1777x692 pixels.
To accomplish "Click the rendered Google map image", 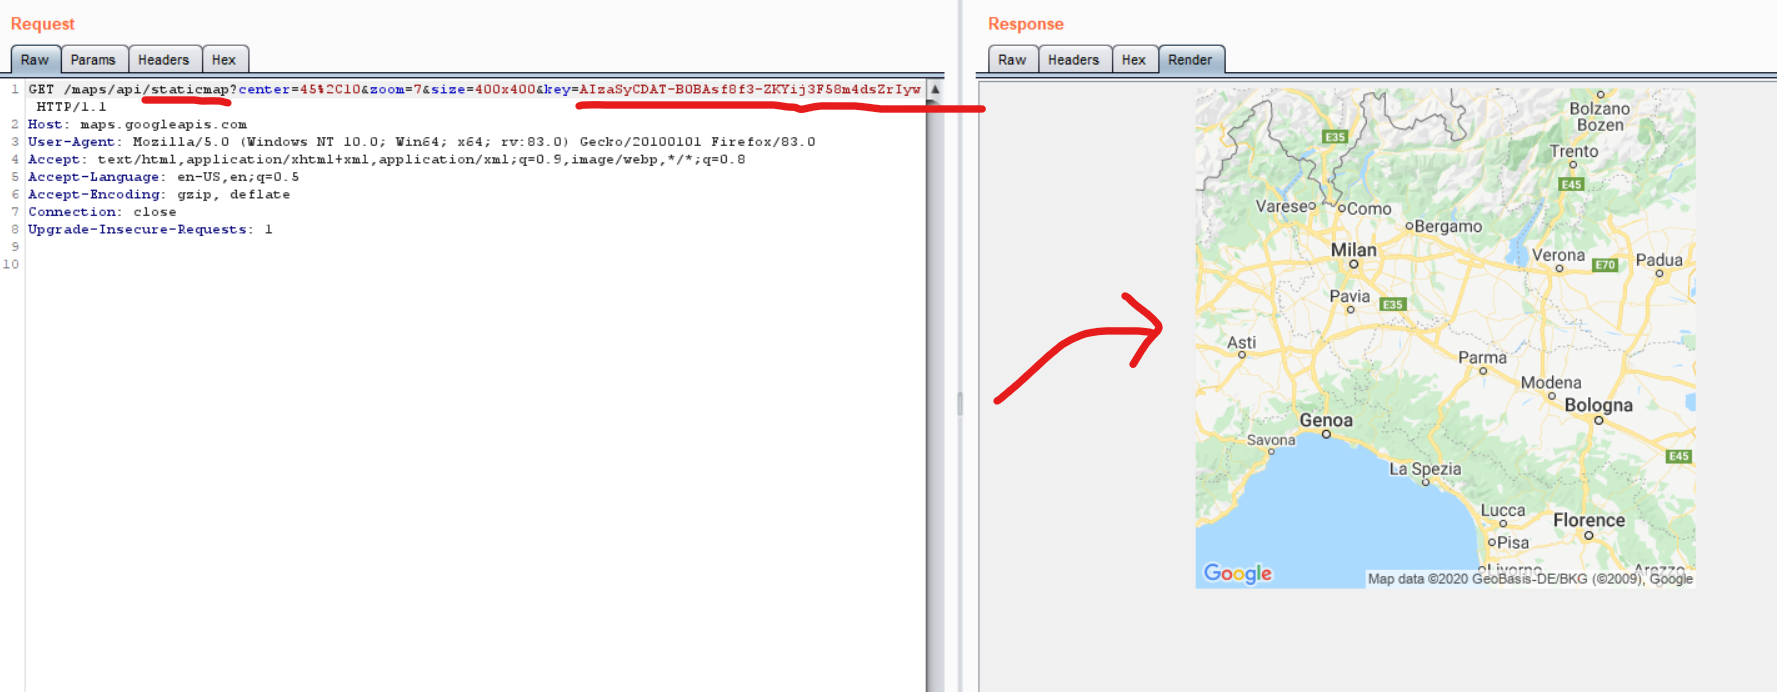I will click(x=1445, y=338).
